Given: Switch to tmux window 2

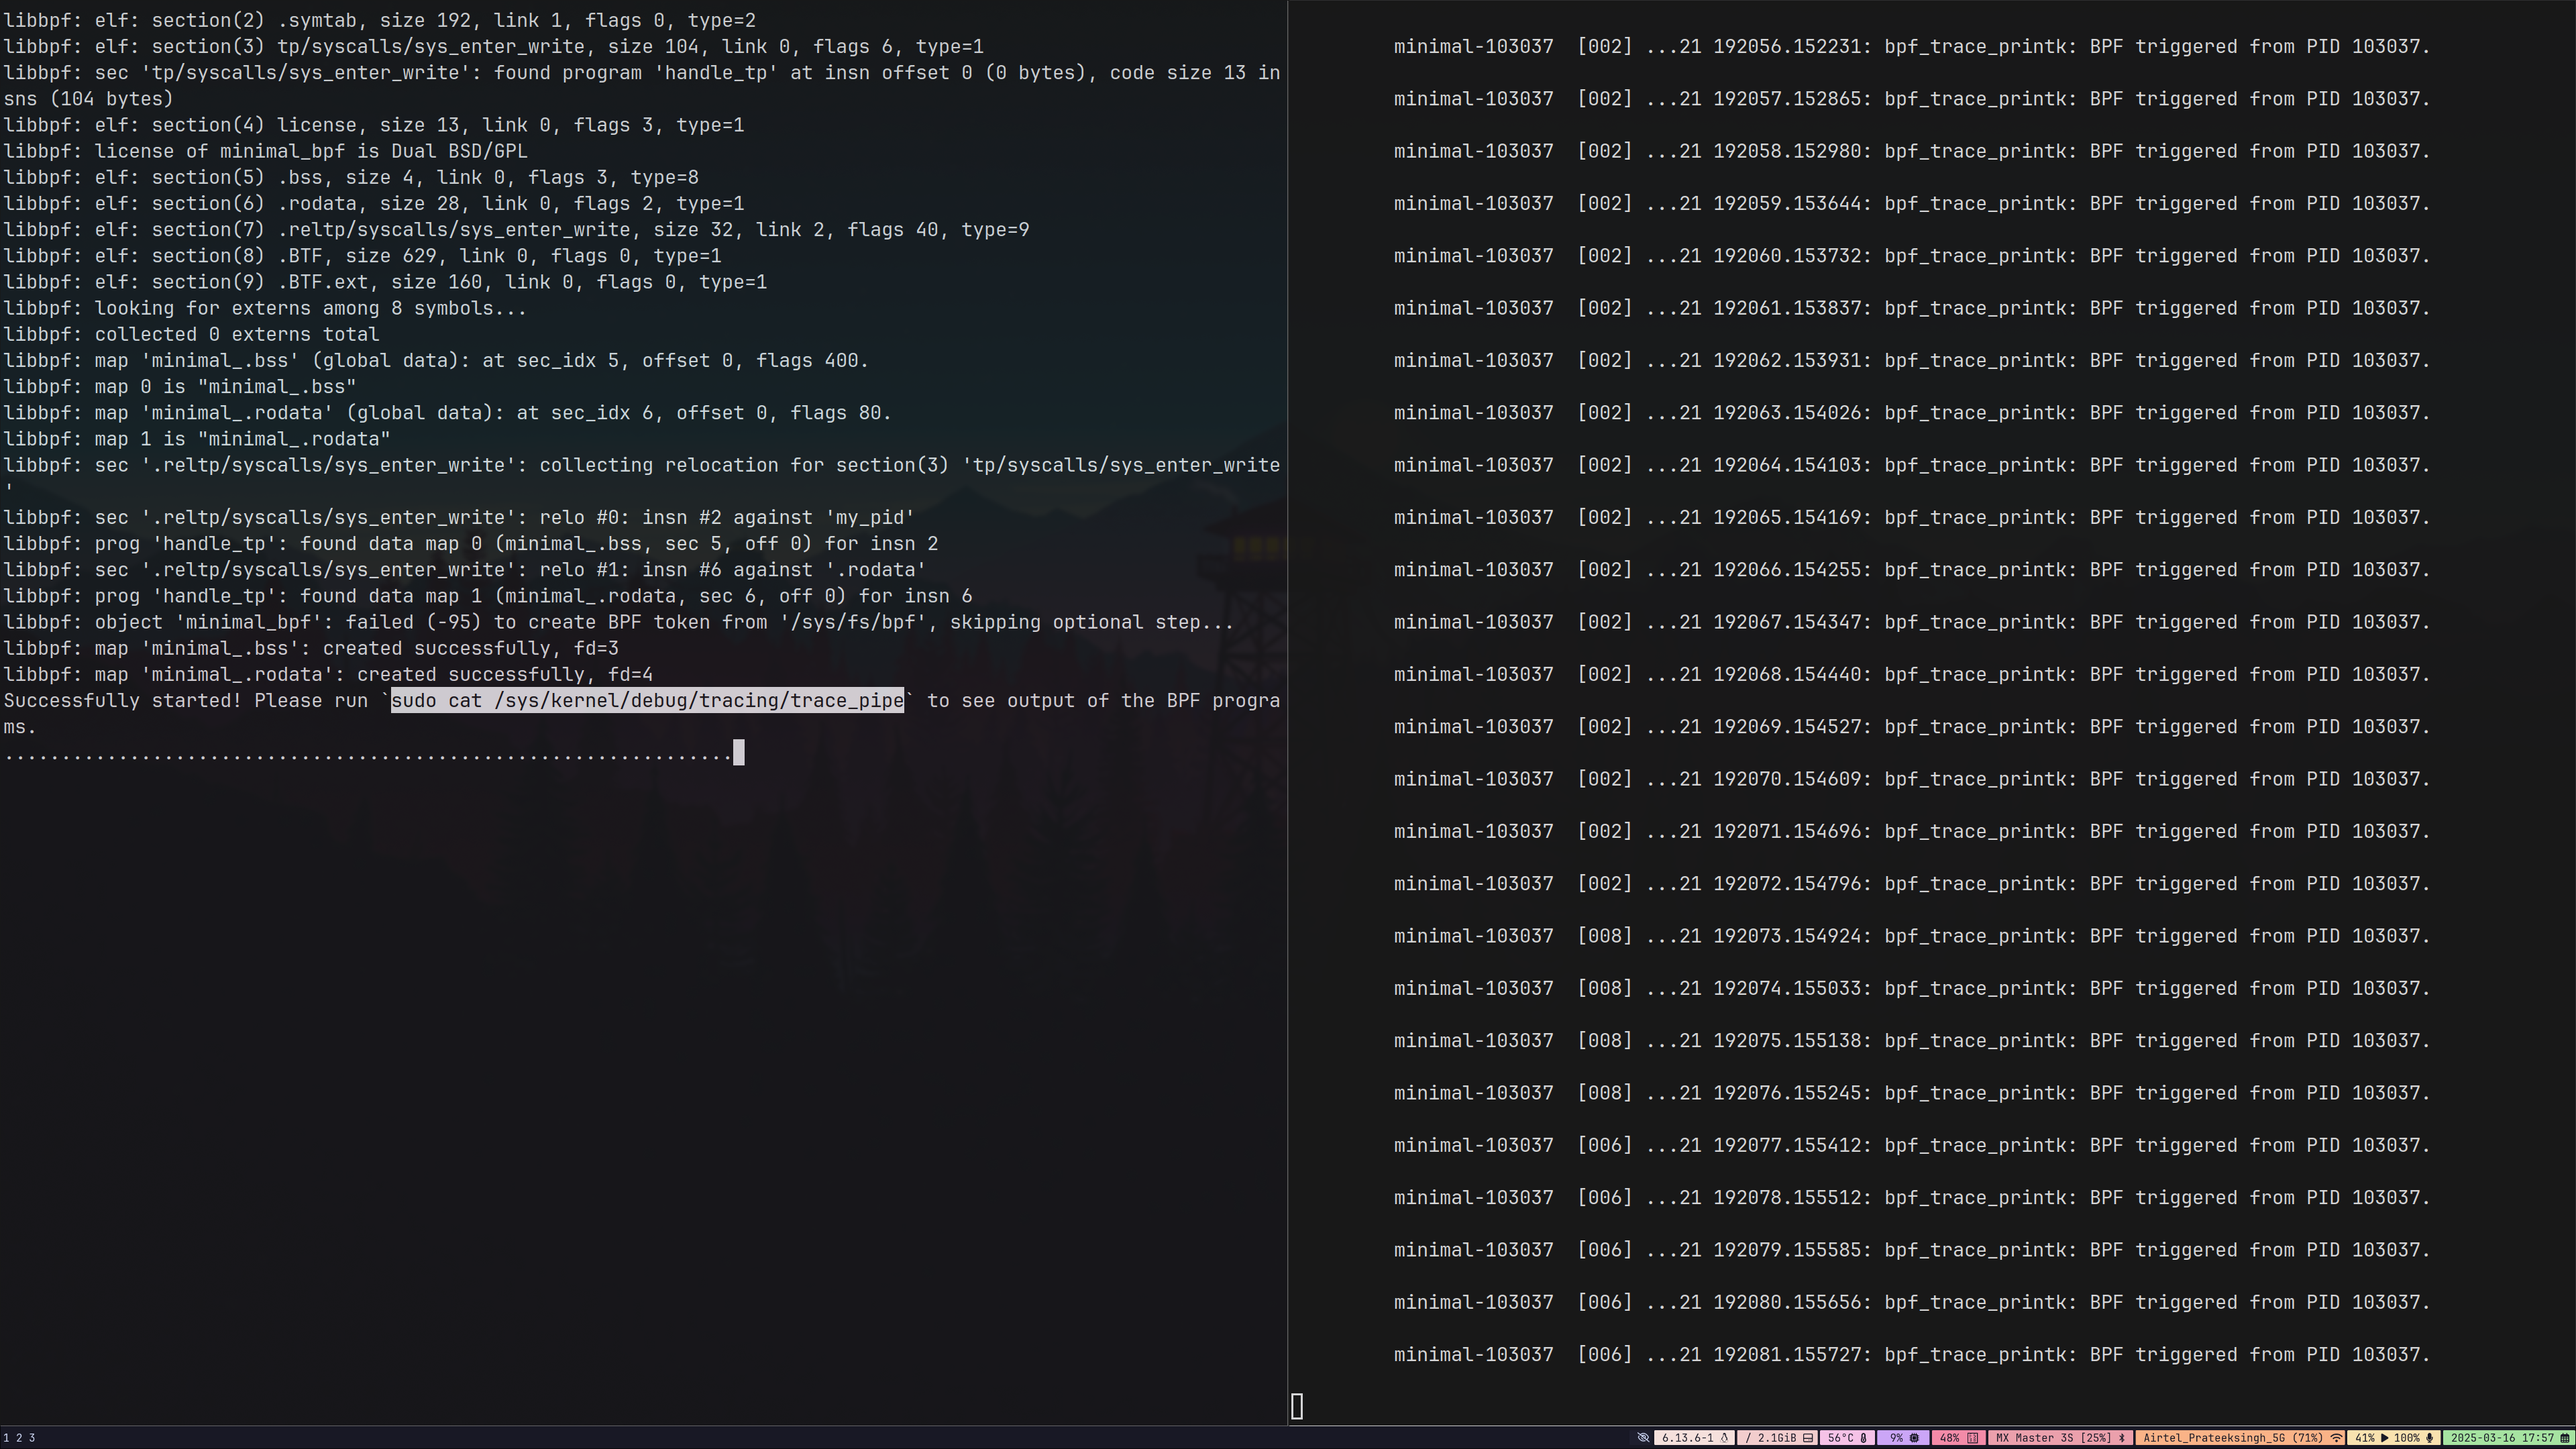Looking at the screenshot, I should point(19,1437).
